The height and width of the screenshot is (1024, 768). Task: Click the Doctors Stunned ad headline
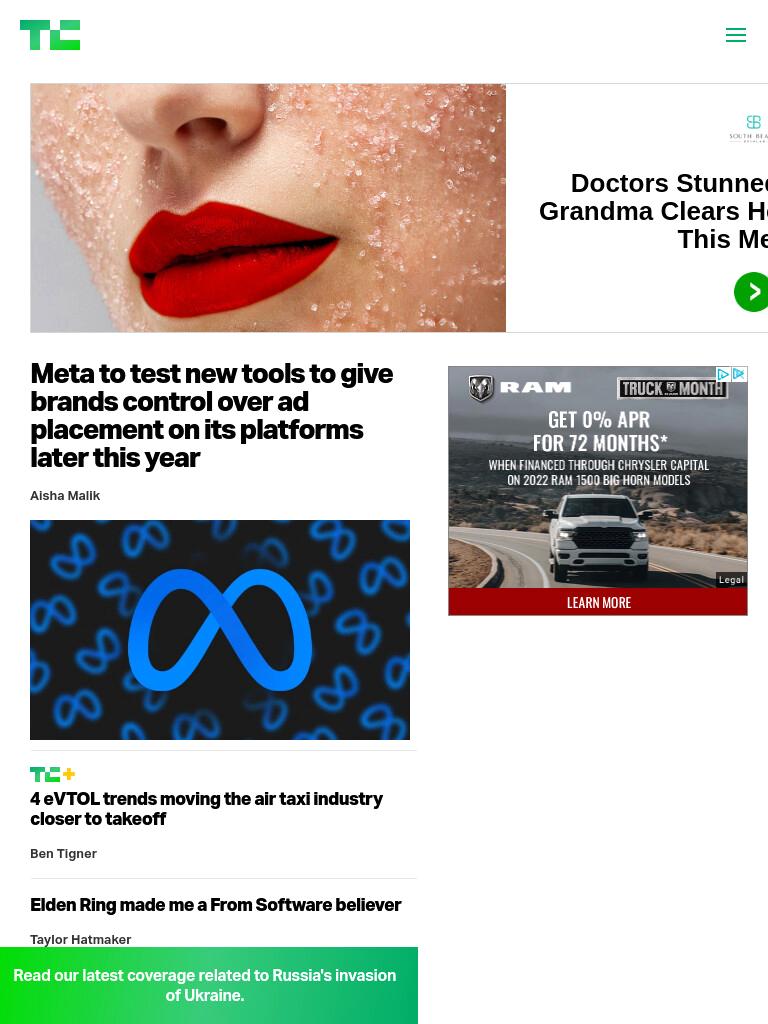click(653, 211)
